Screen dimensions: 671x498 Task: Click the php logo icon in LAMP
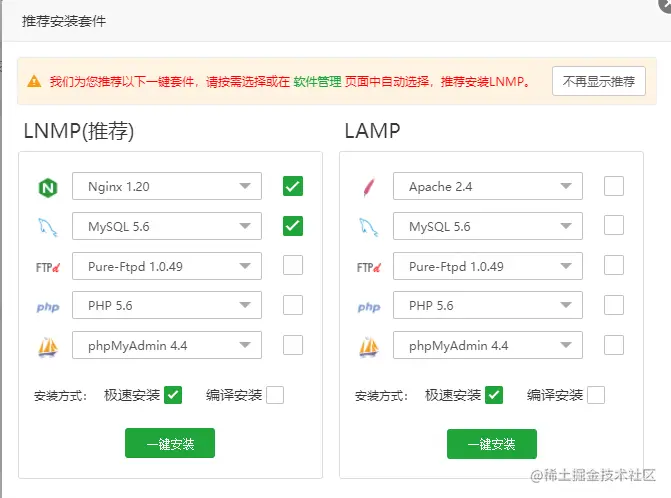click(369, 307)
